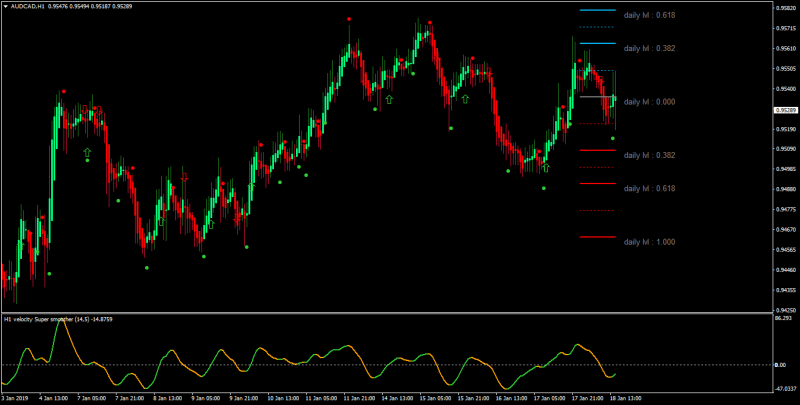The image size is (800, 405).
Task: Click the 86.293 value on the indicator scale
Action: click(x=782, y=318)
